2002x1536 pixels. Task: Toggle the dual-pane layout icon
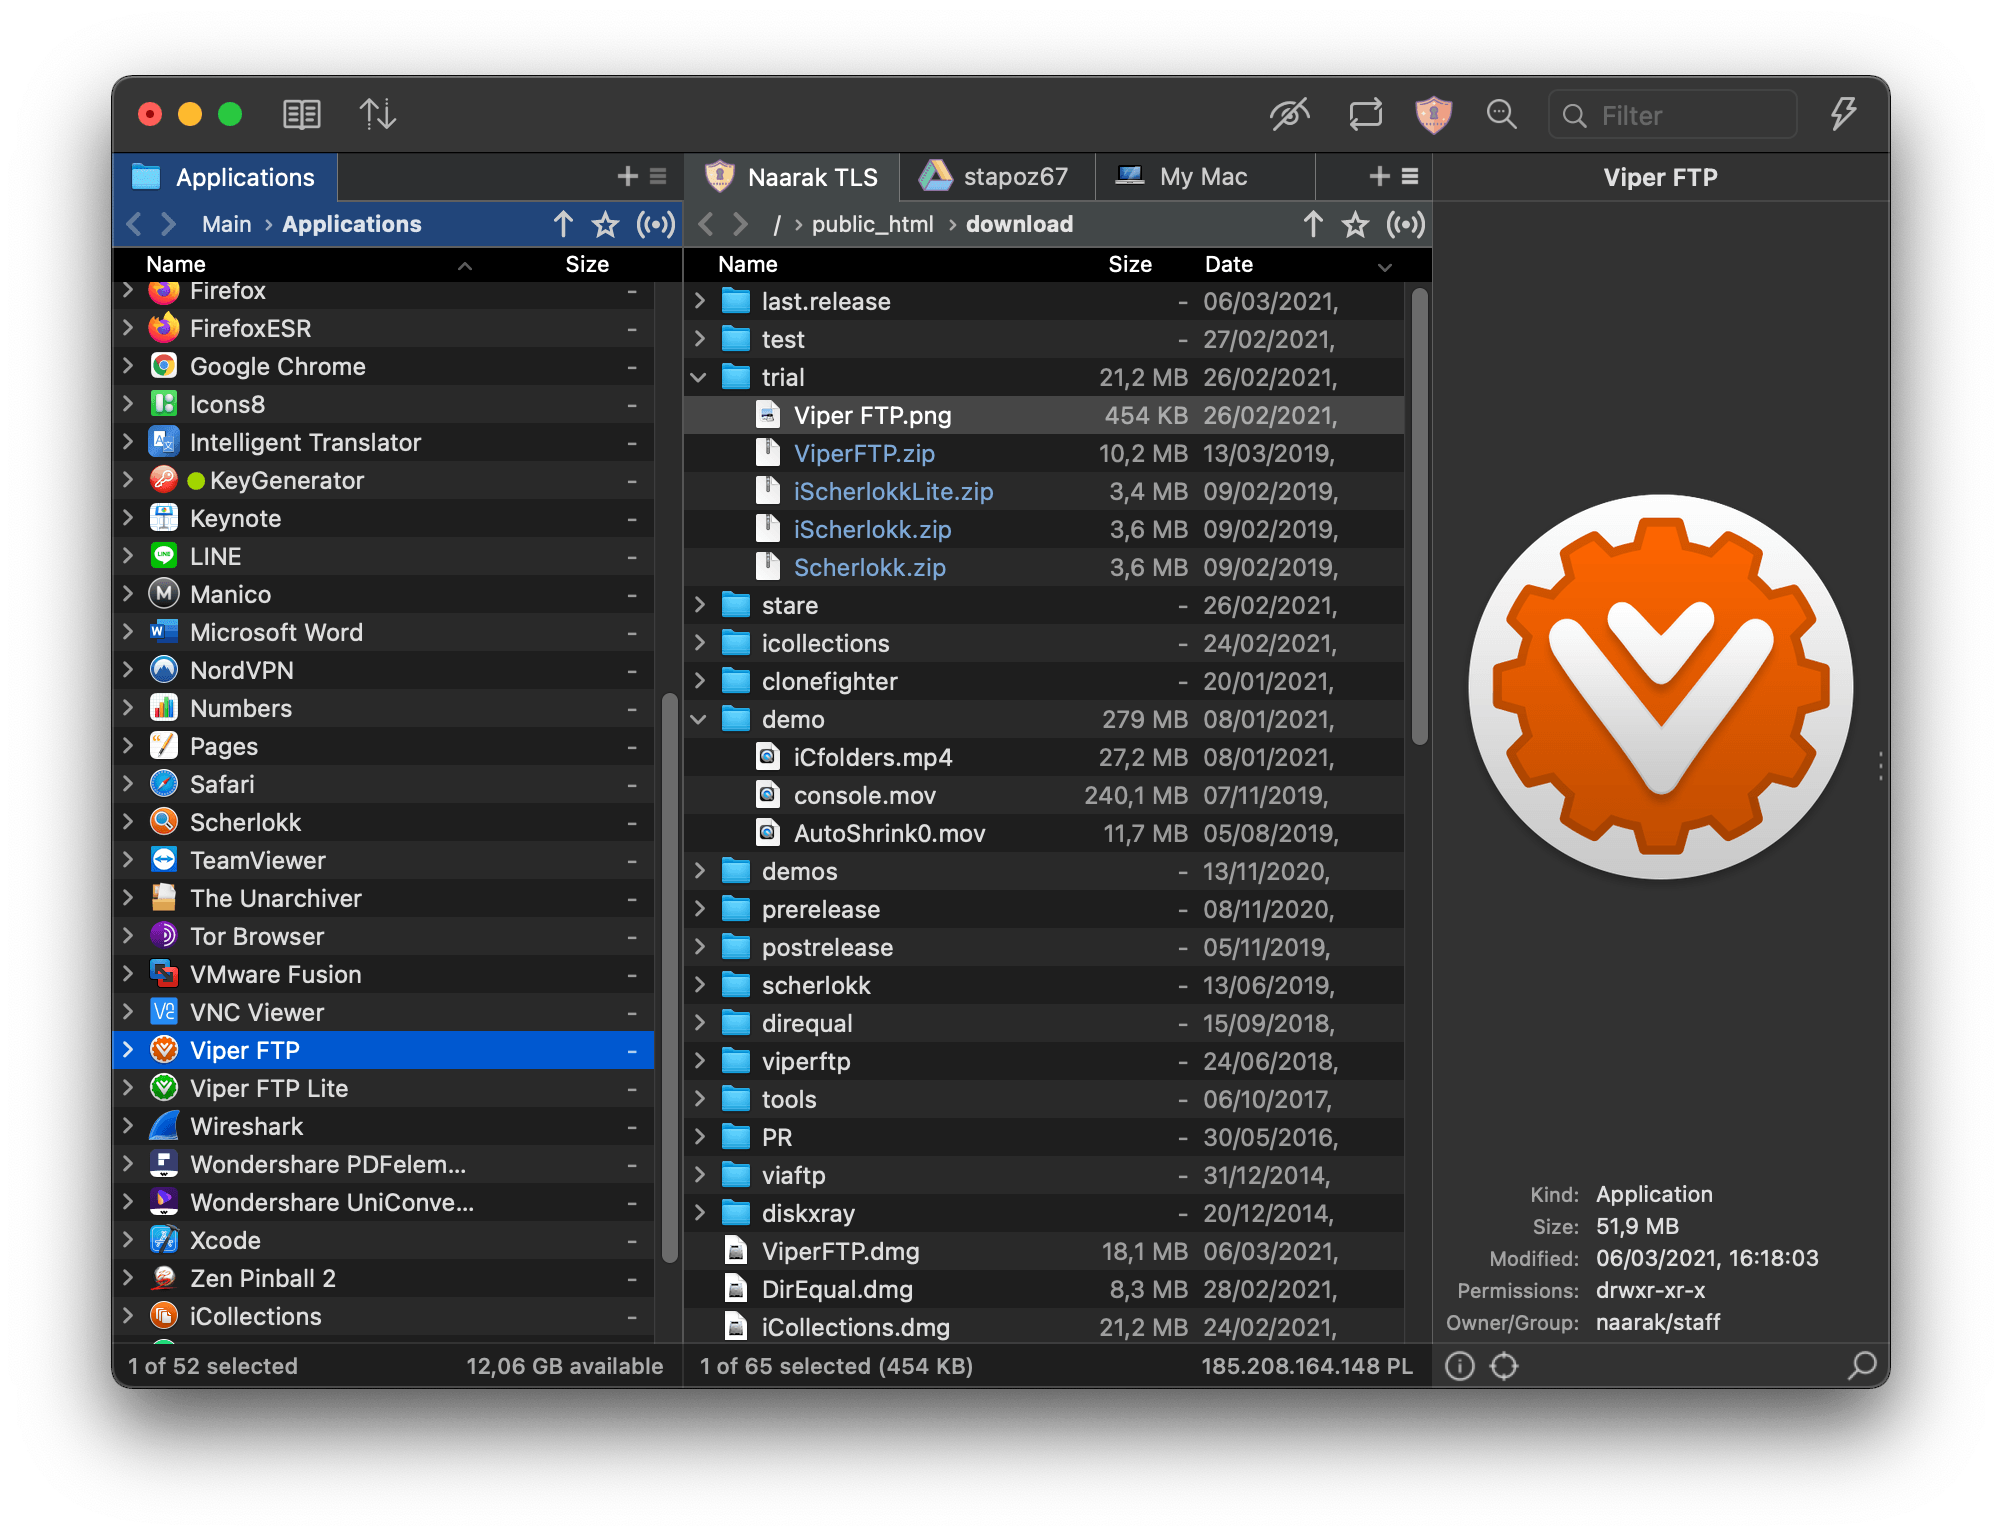pyautogui.click(x=301, y=115)
